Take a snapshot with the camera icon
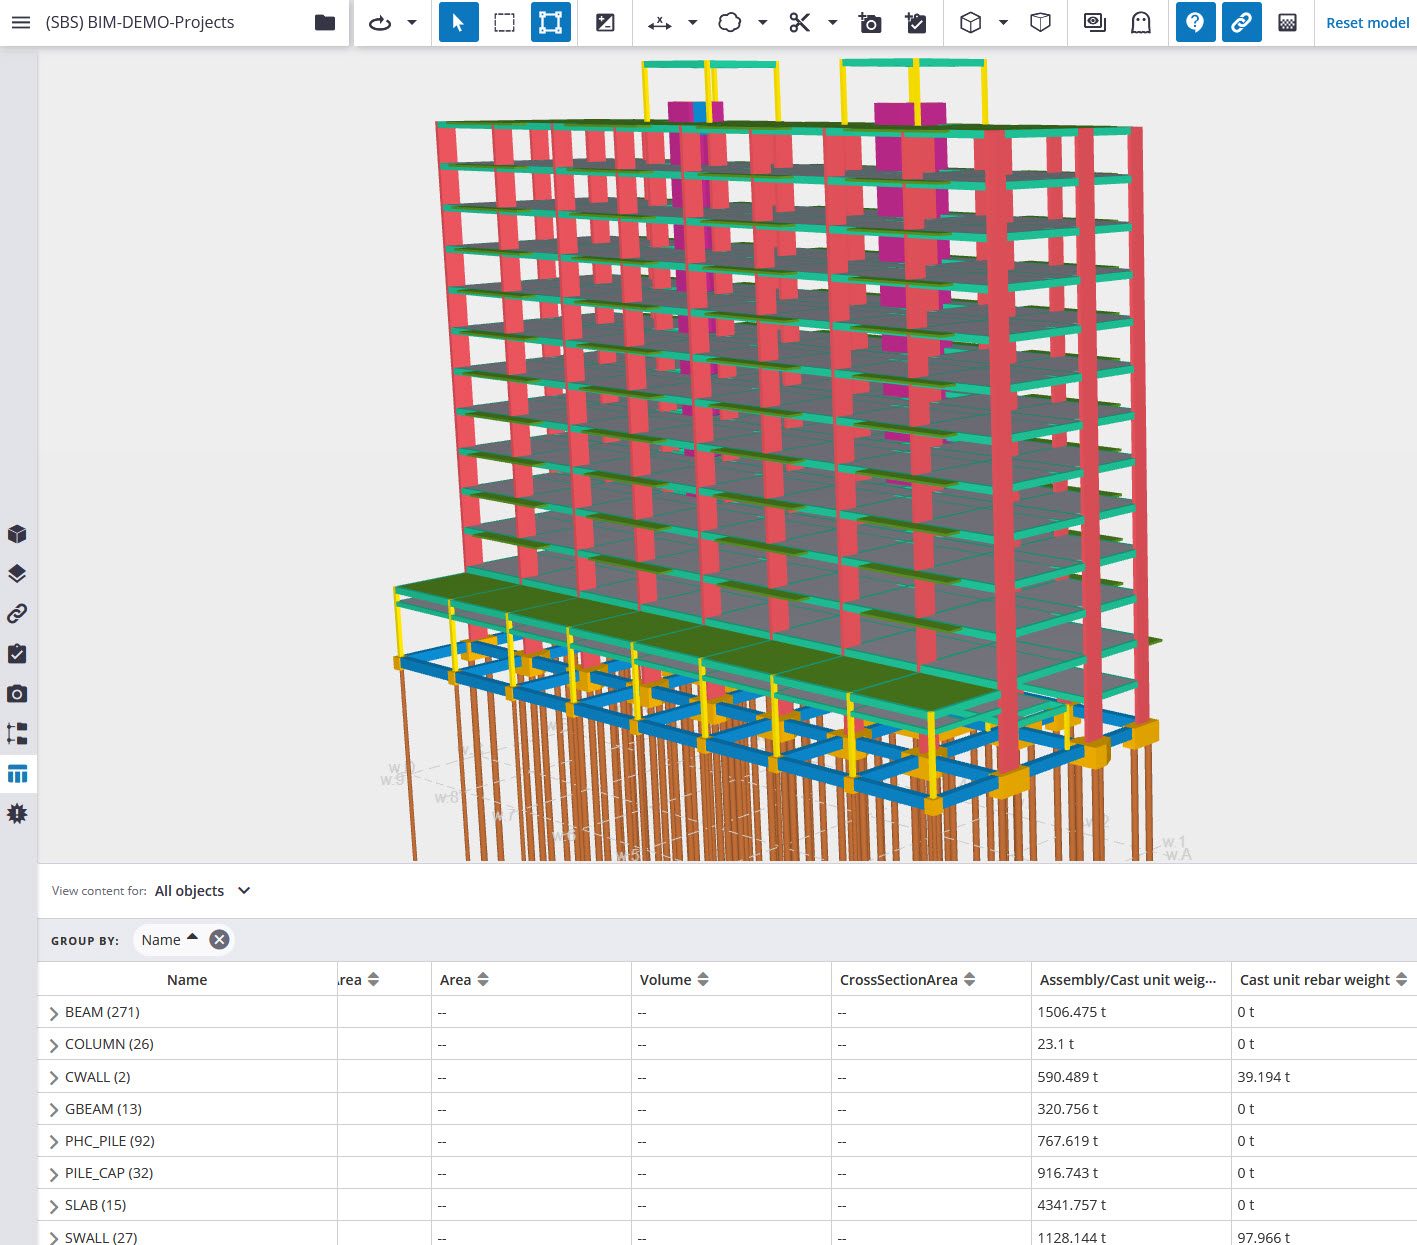This screenshot has height=1245, width=1417. (x=869, y=22)
